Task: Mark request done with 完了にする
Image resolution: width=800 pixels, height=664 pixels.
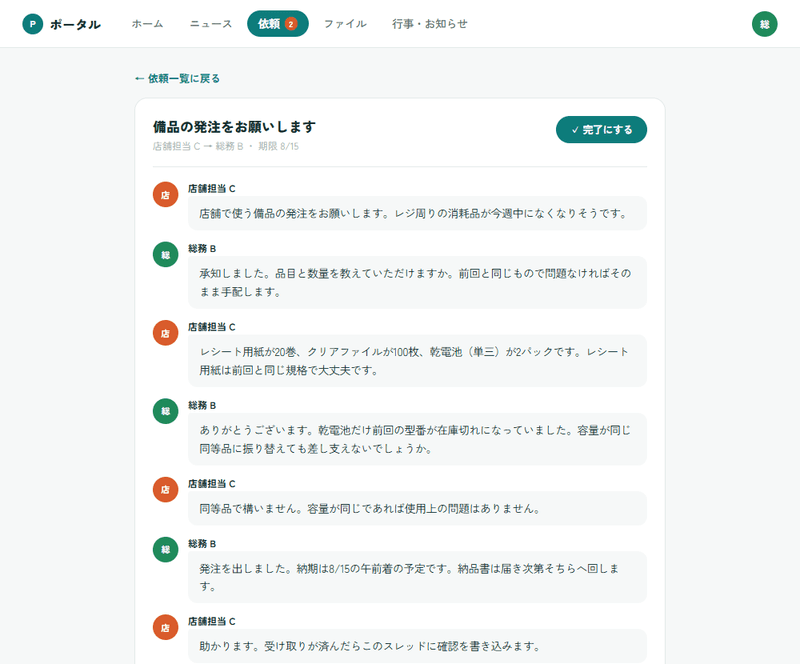Action: pos(601,130)
